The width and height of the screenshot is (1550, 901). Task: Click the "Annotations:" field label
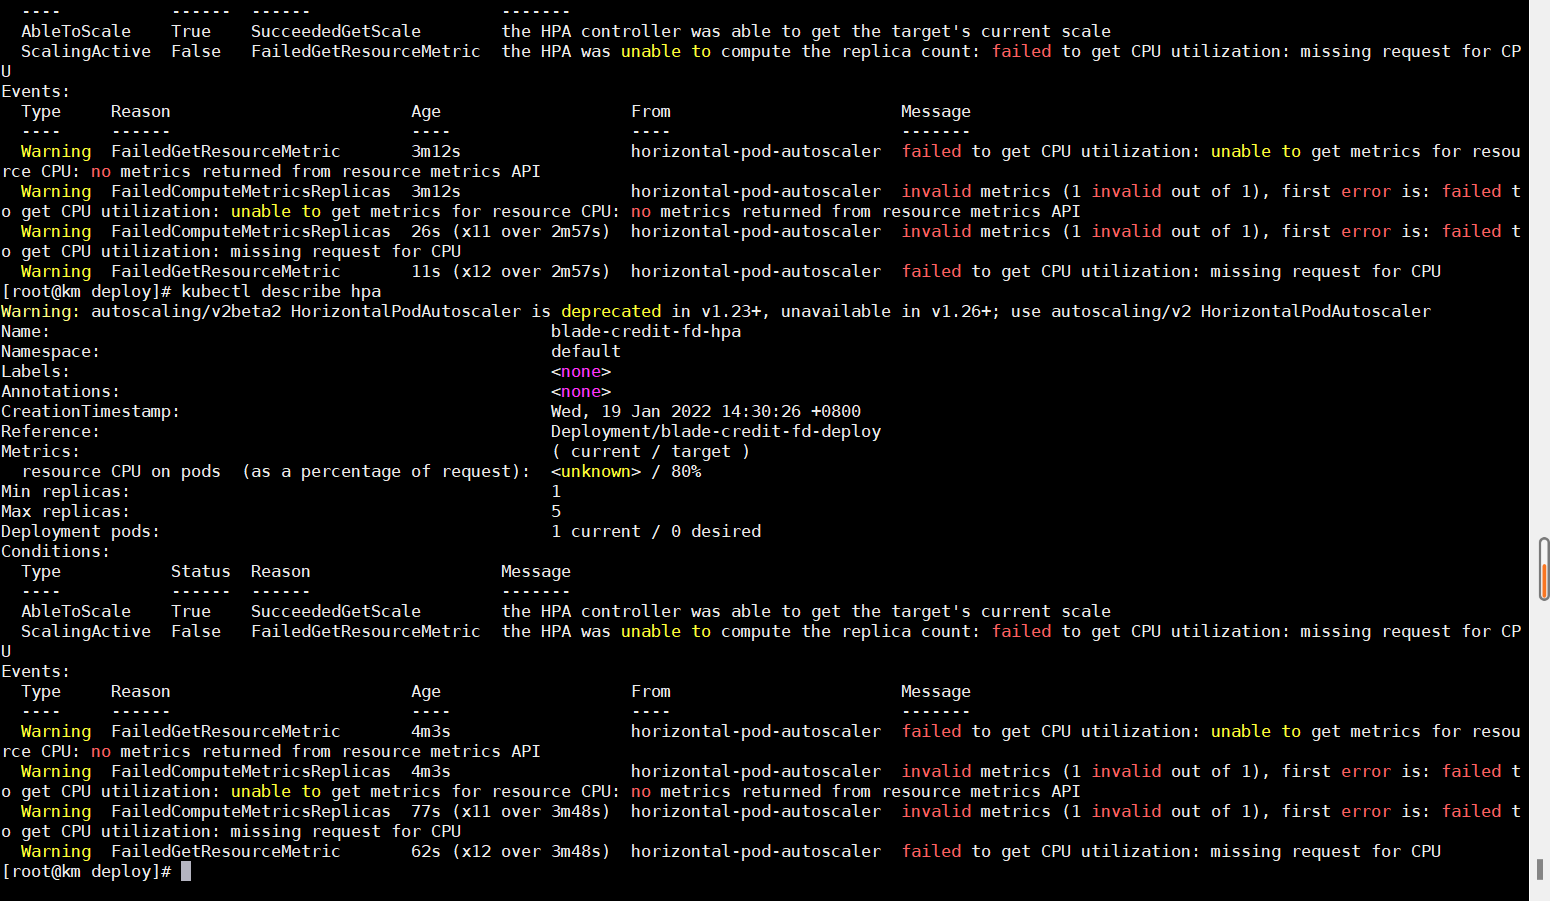61,391
